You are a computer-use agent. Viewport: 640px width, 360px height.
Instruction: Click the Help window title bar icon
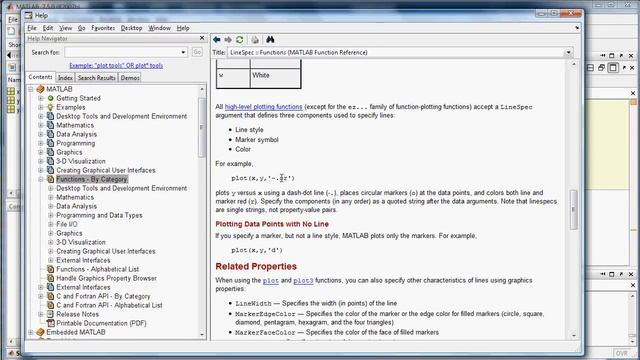point(29,16)
